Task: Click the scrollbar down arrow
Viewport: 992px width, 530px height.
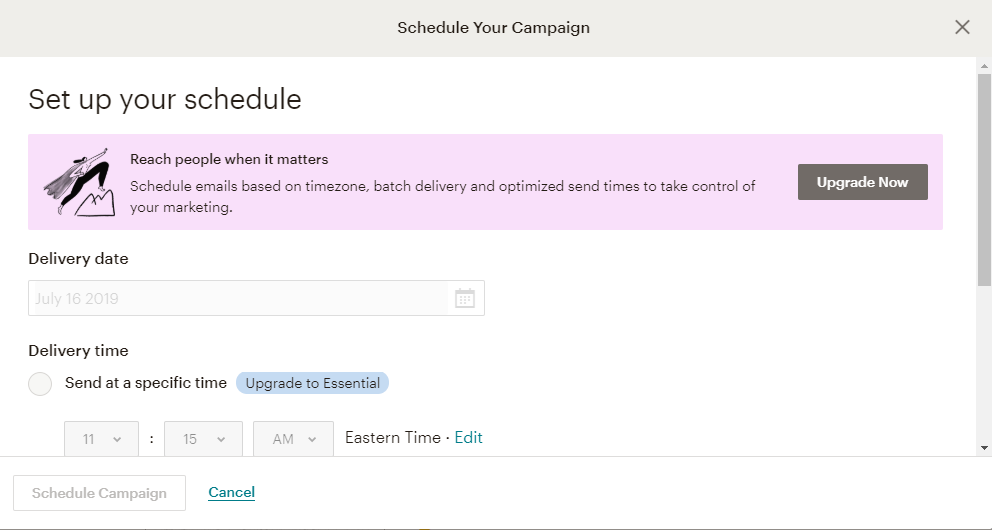Action: 984,447
